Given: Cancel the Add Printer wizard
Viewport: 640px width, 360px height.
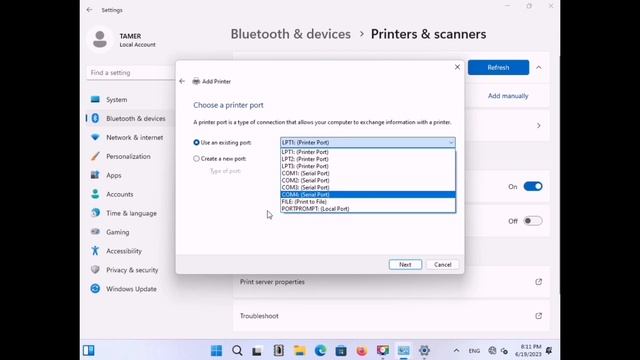Looking at the screenshot, I should pyautogui.click(x=442, y=264).
